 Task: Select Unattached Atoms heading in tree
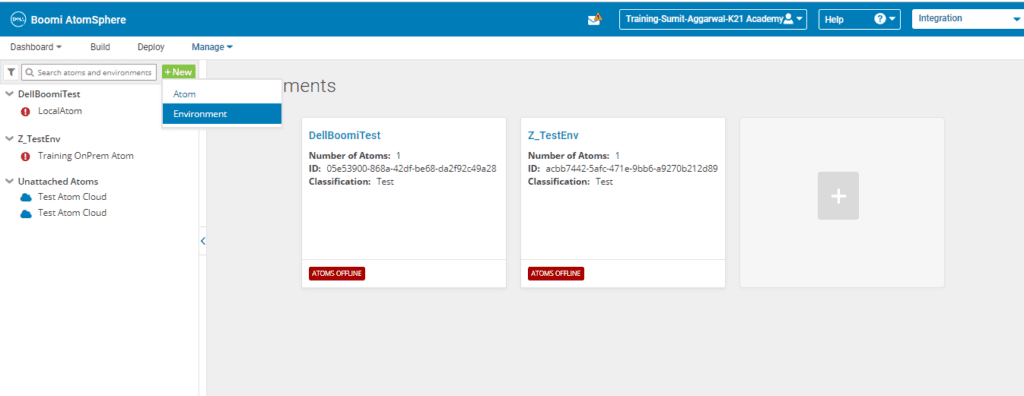[58, 181]
